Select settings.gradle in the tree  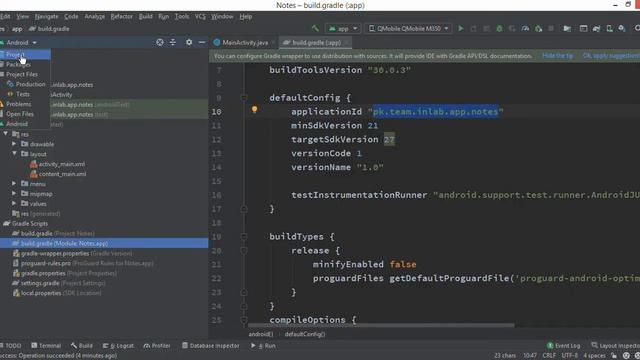[x=59, y=283]
